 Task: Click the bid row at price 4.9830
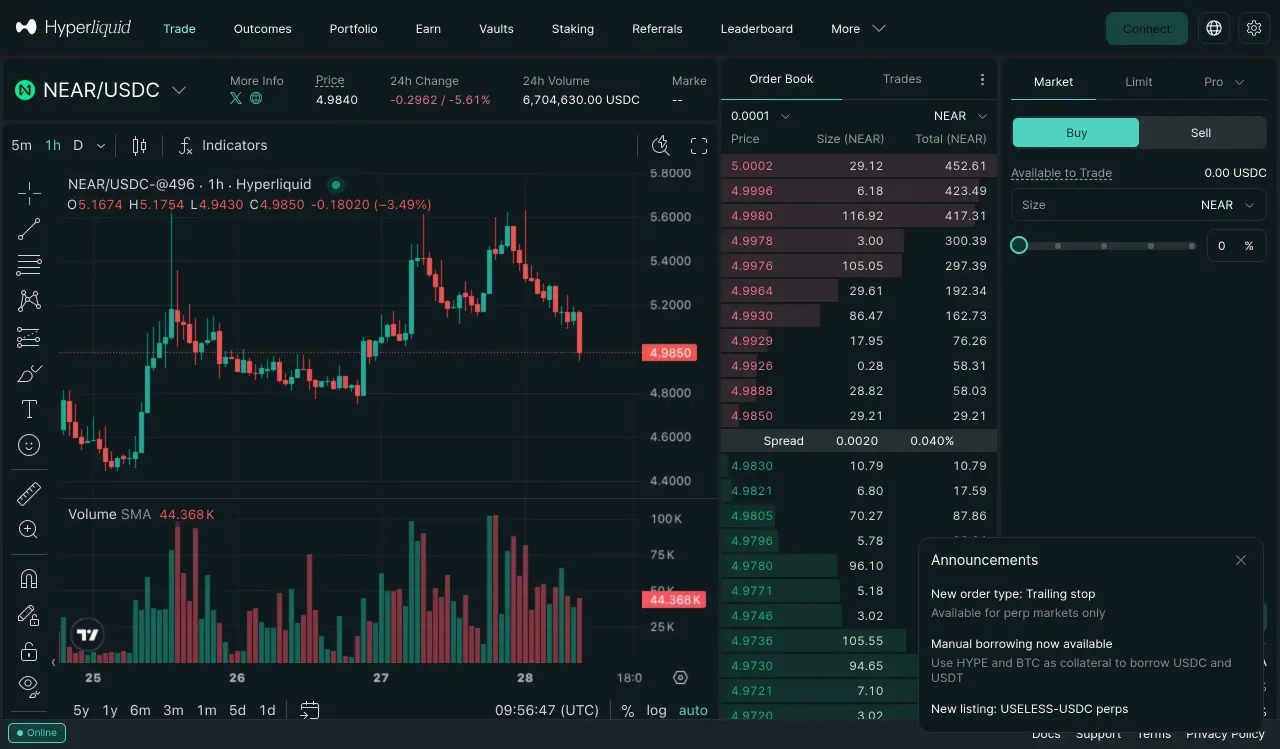(x=859, y=466)
